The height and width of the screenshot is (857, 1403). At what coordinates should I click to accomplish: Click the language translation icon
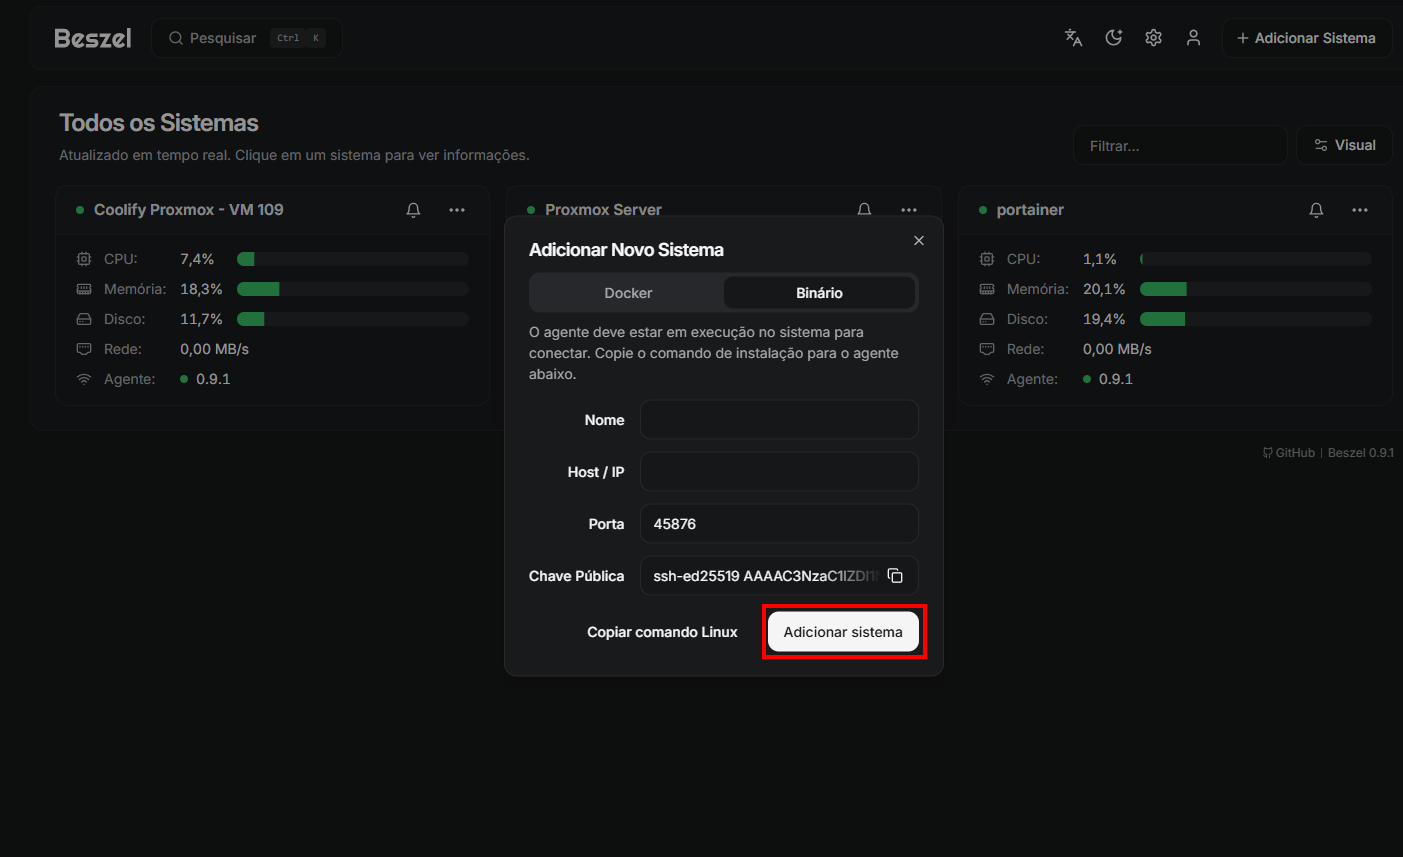click(1073, 38)
